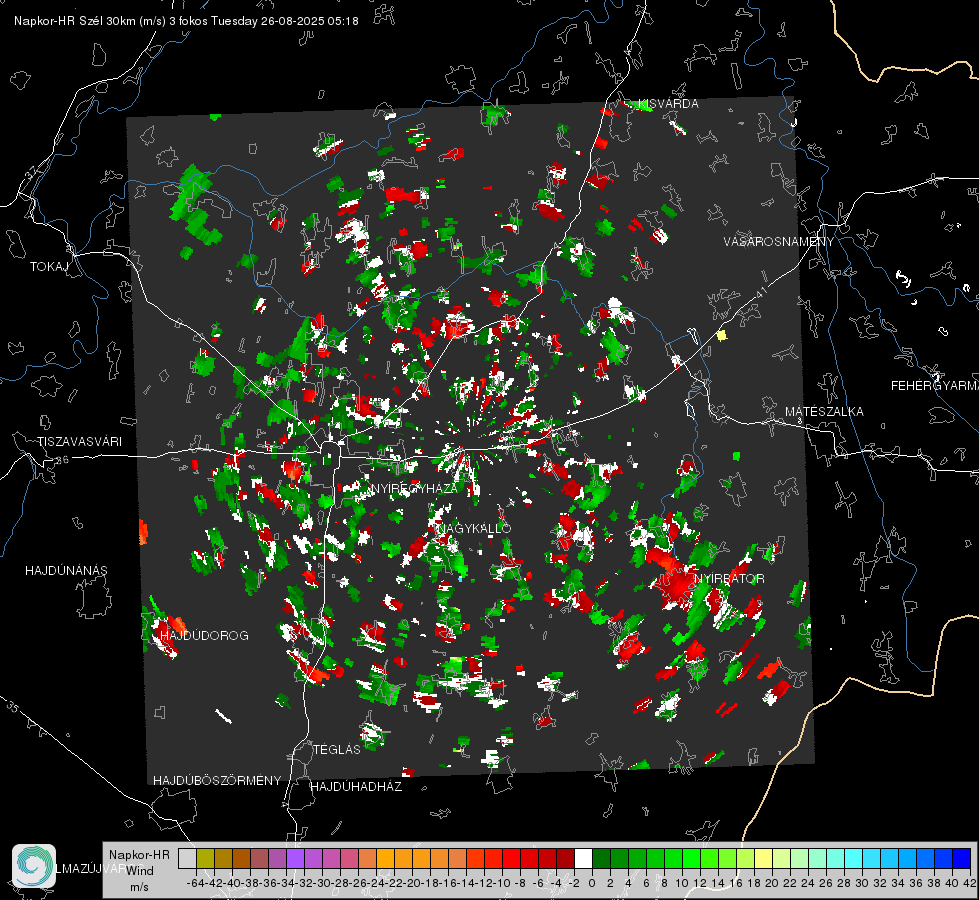The height and width of the screenshot is (900, 979).
Task: Click the FEHÉRGYARMAT label at the right edge
Action: (935, 386)
